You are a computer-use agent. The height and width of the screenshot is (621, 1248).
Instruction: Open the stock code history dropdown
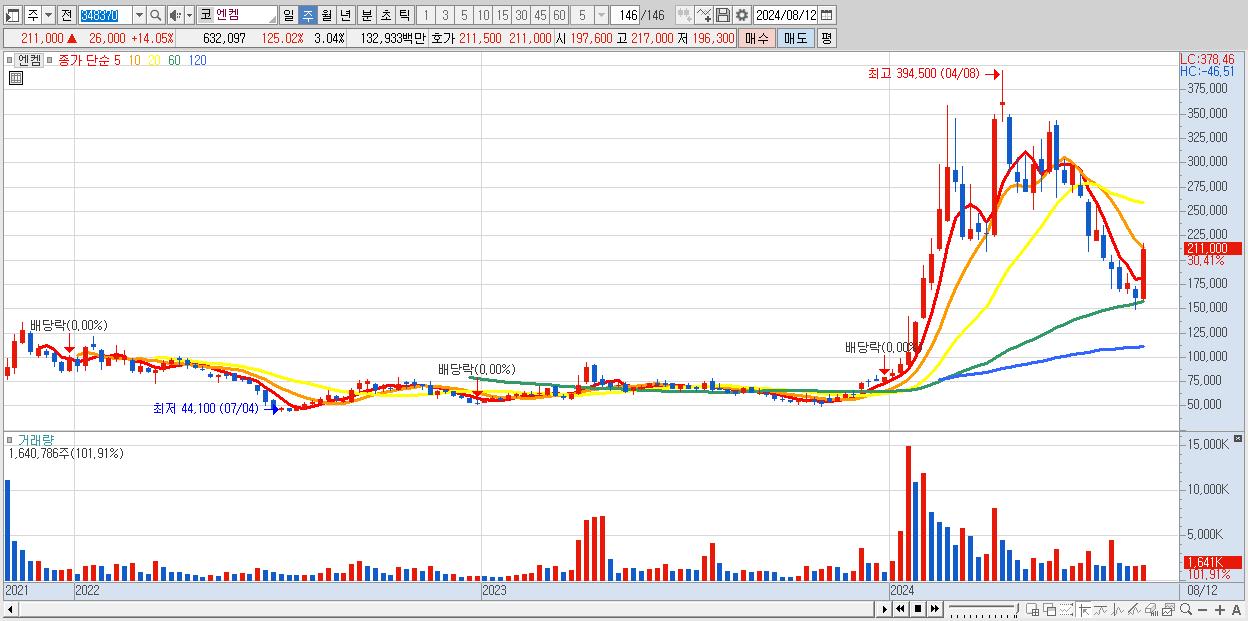click(139, 15)
